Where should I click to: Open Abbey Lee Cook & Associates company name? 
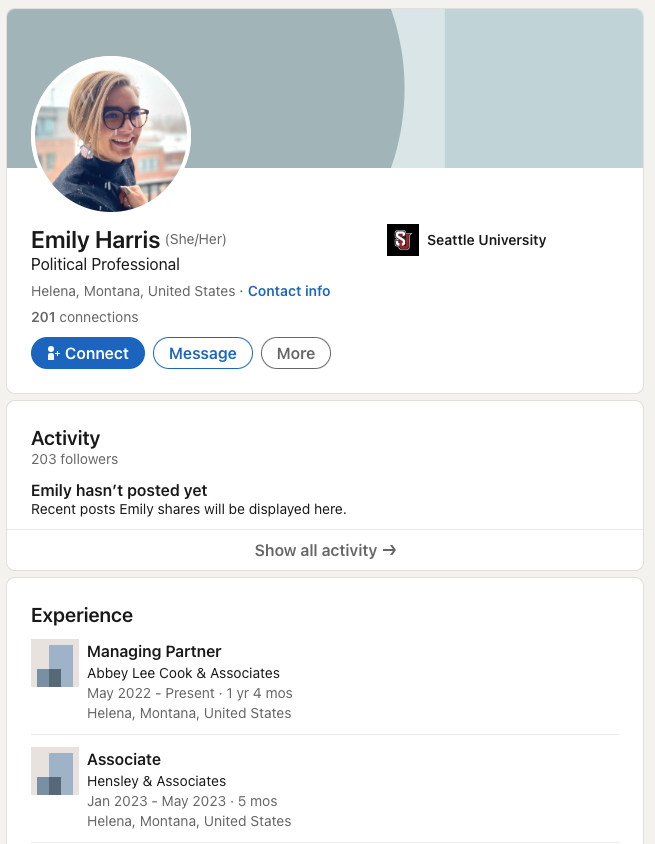[x=183, y=673]
